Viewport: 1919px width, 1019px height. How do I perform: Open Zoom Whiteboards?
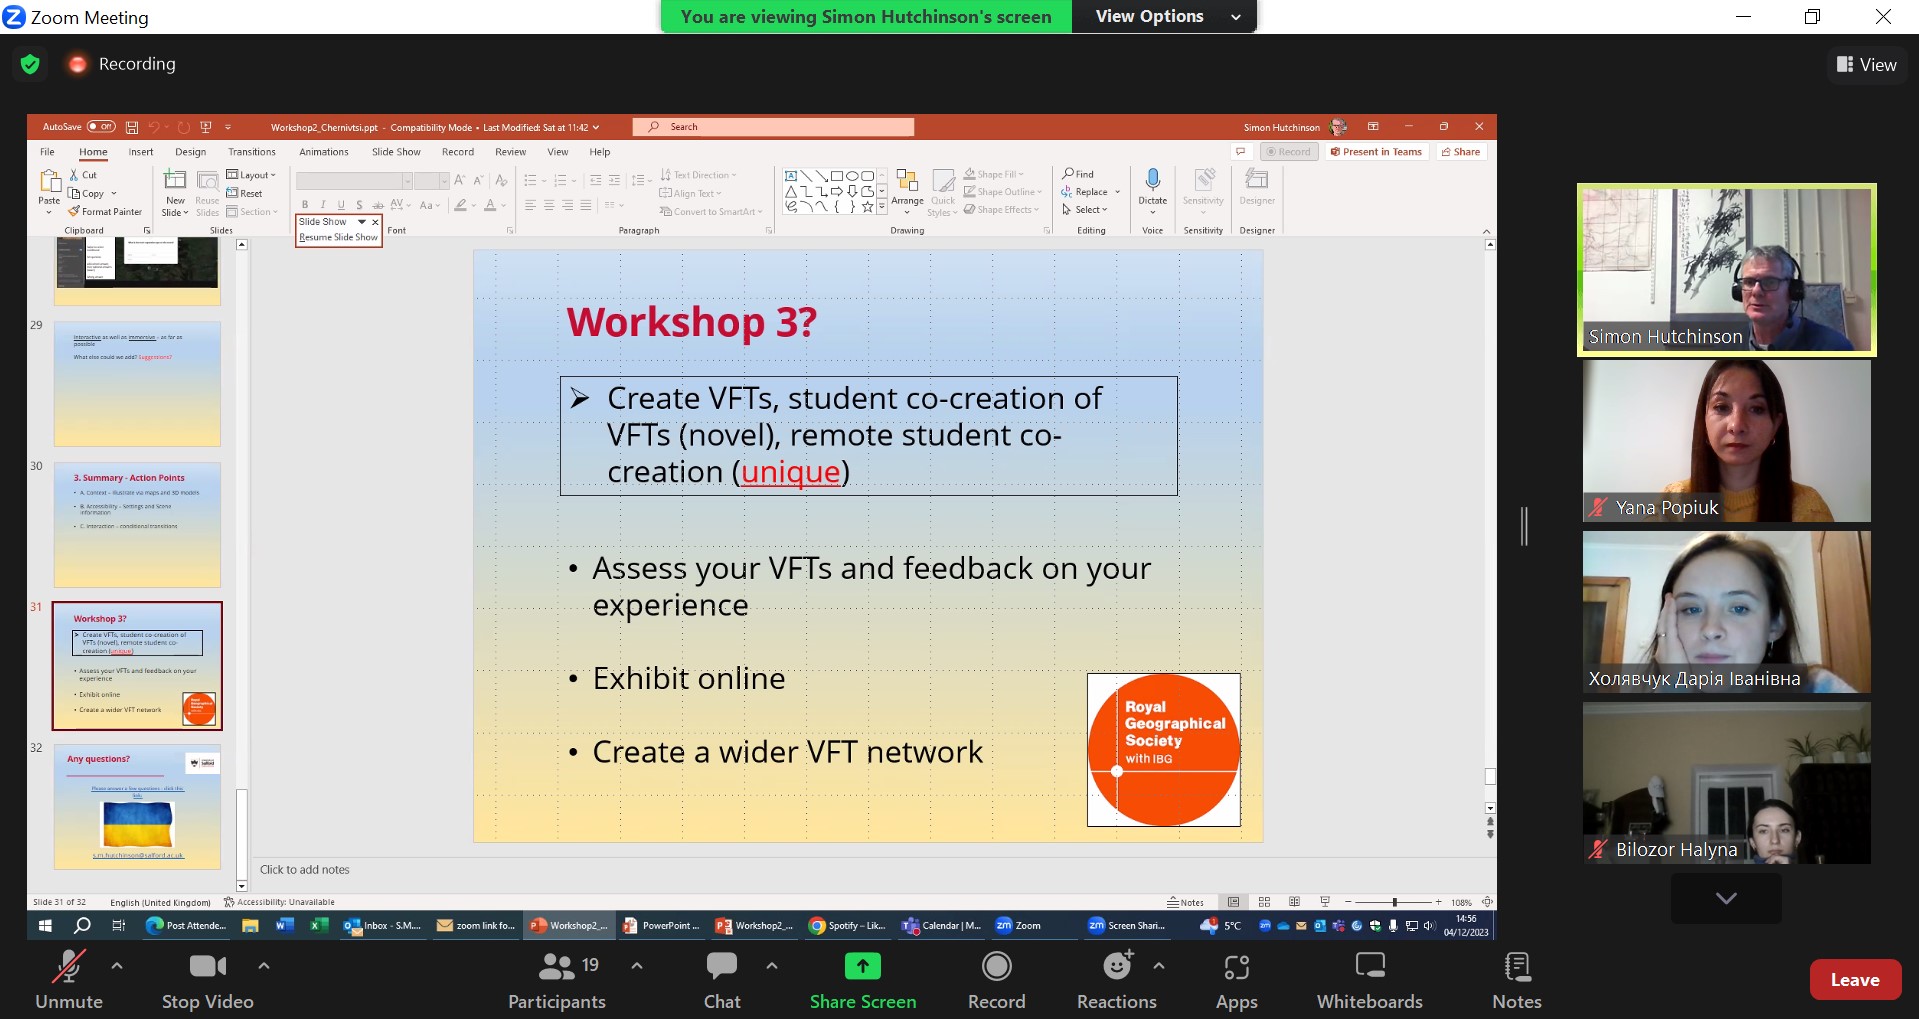1369,980
